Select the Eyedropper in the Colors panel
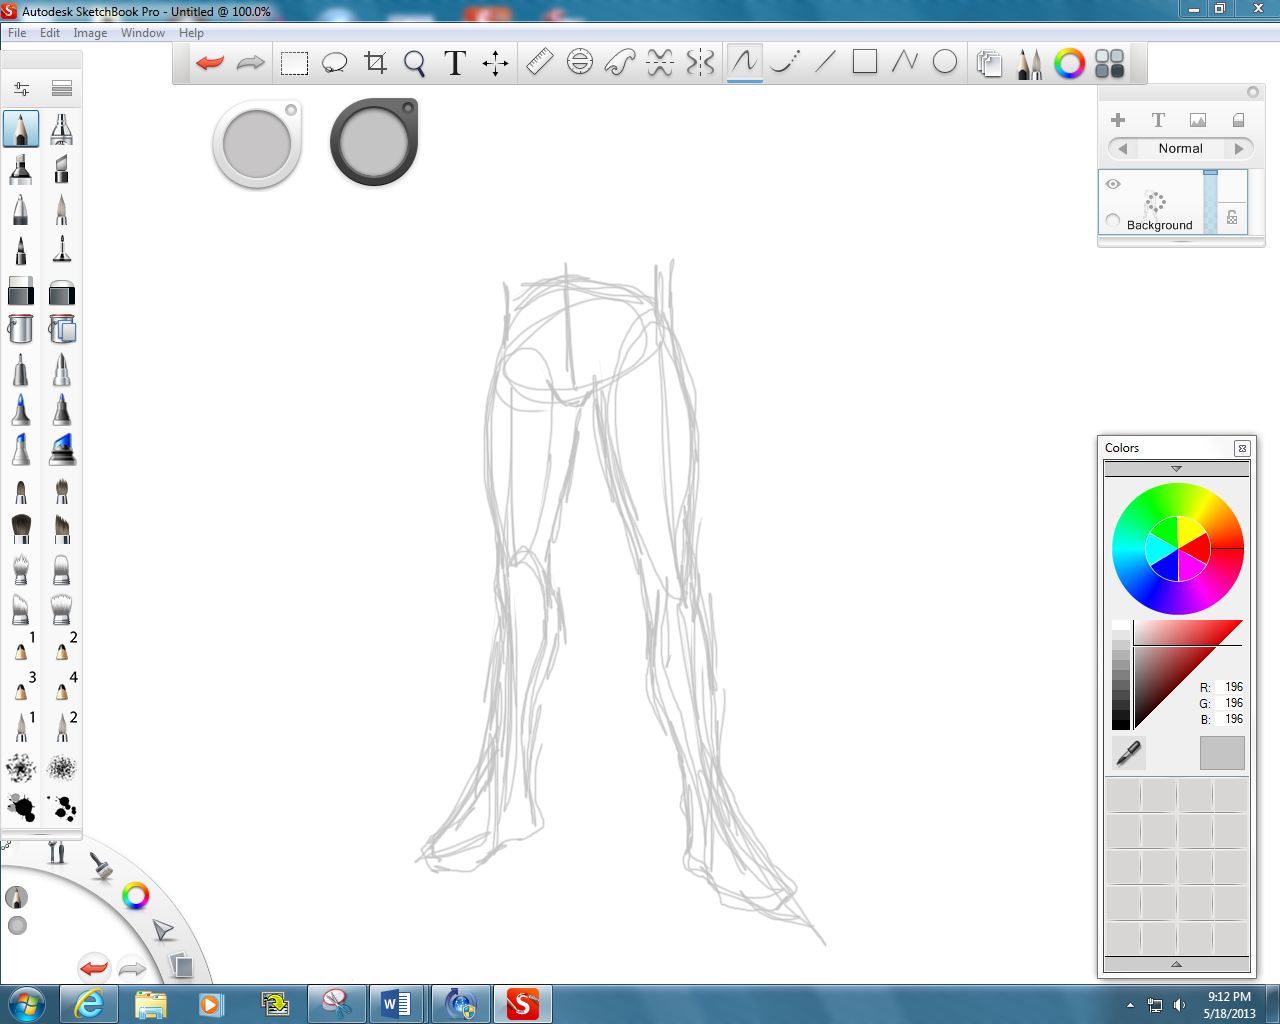This screenshot has height=1024, width=1280. (x=1127, y=753)
